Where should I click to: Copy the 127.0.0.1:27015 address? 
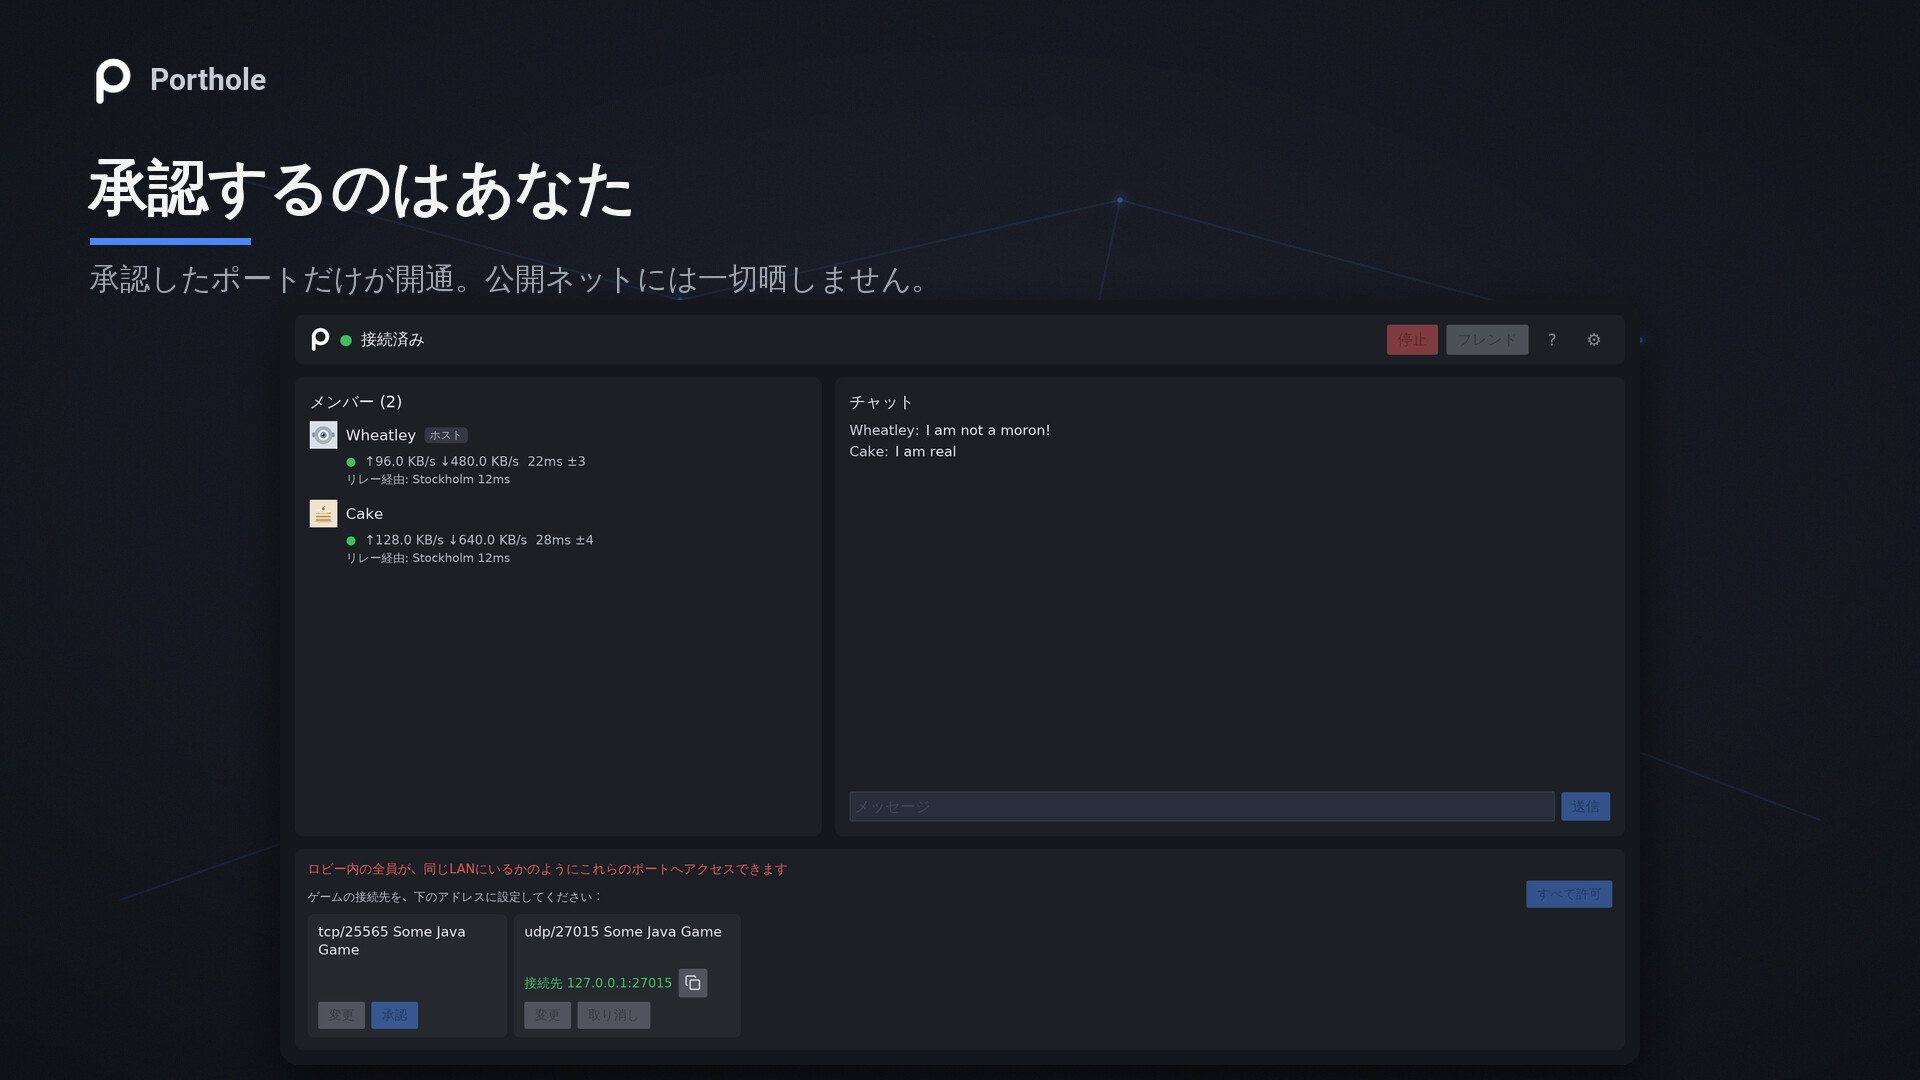693,983
